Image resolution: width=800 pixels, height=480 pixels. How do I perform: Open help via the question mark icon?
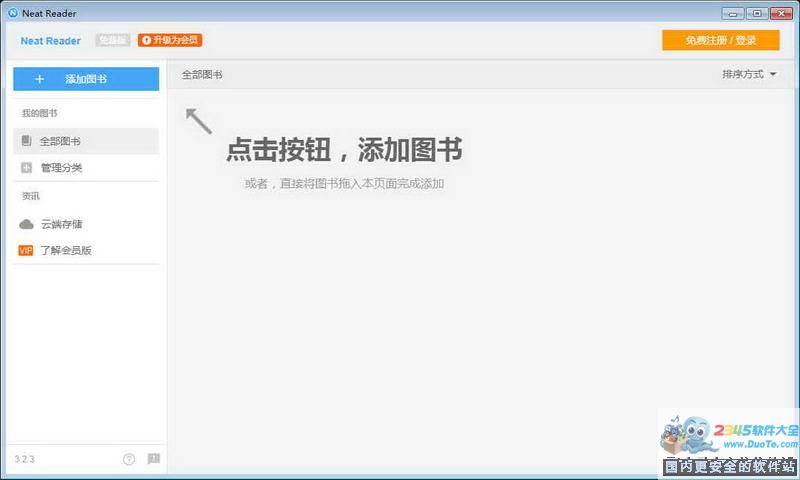tap(129, 459)
